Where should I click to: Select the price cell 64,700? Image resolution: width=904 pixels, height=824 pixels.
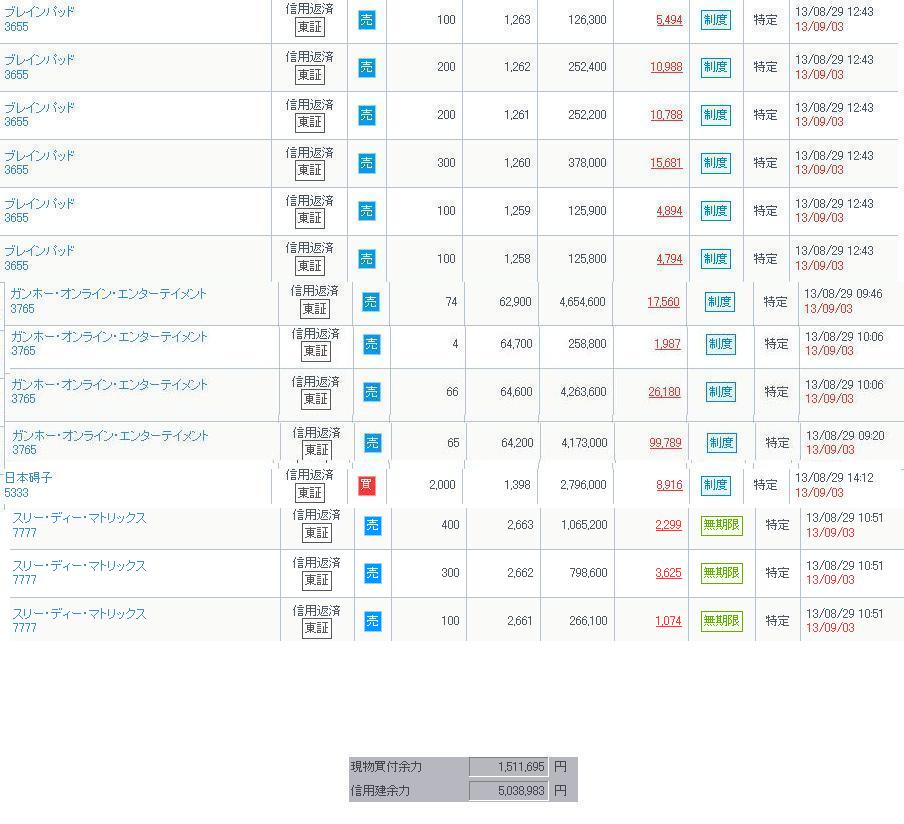516,344
